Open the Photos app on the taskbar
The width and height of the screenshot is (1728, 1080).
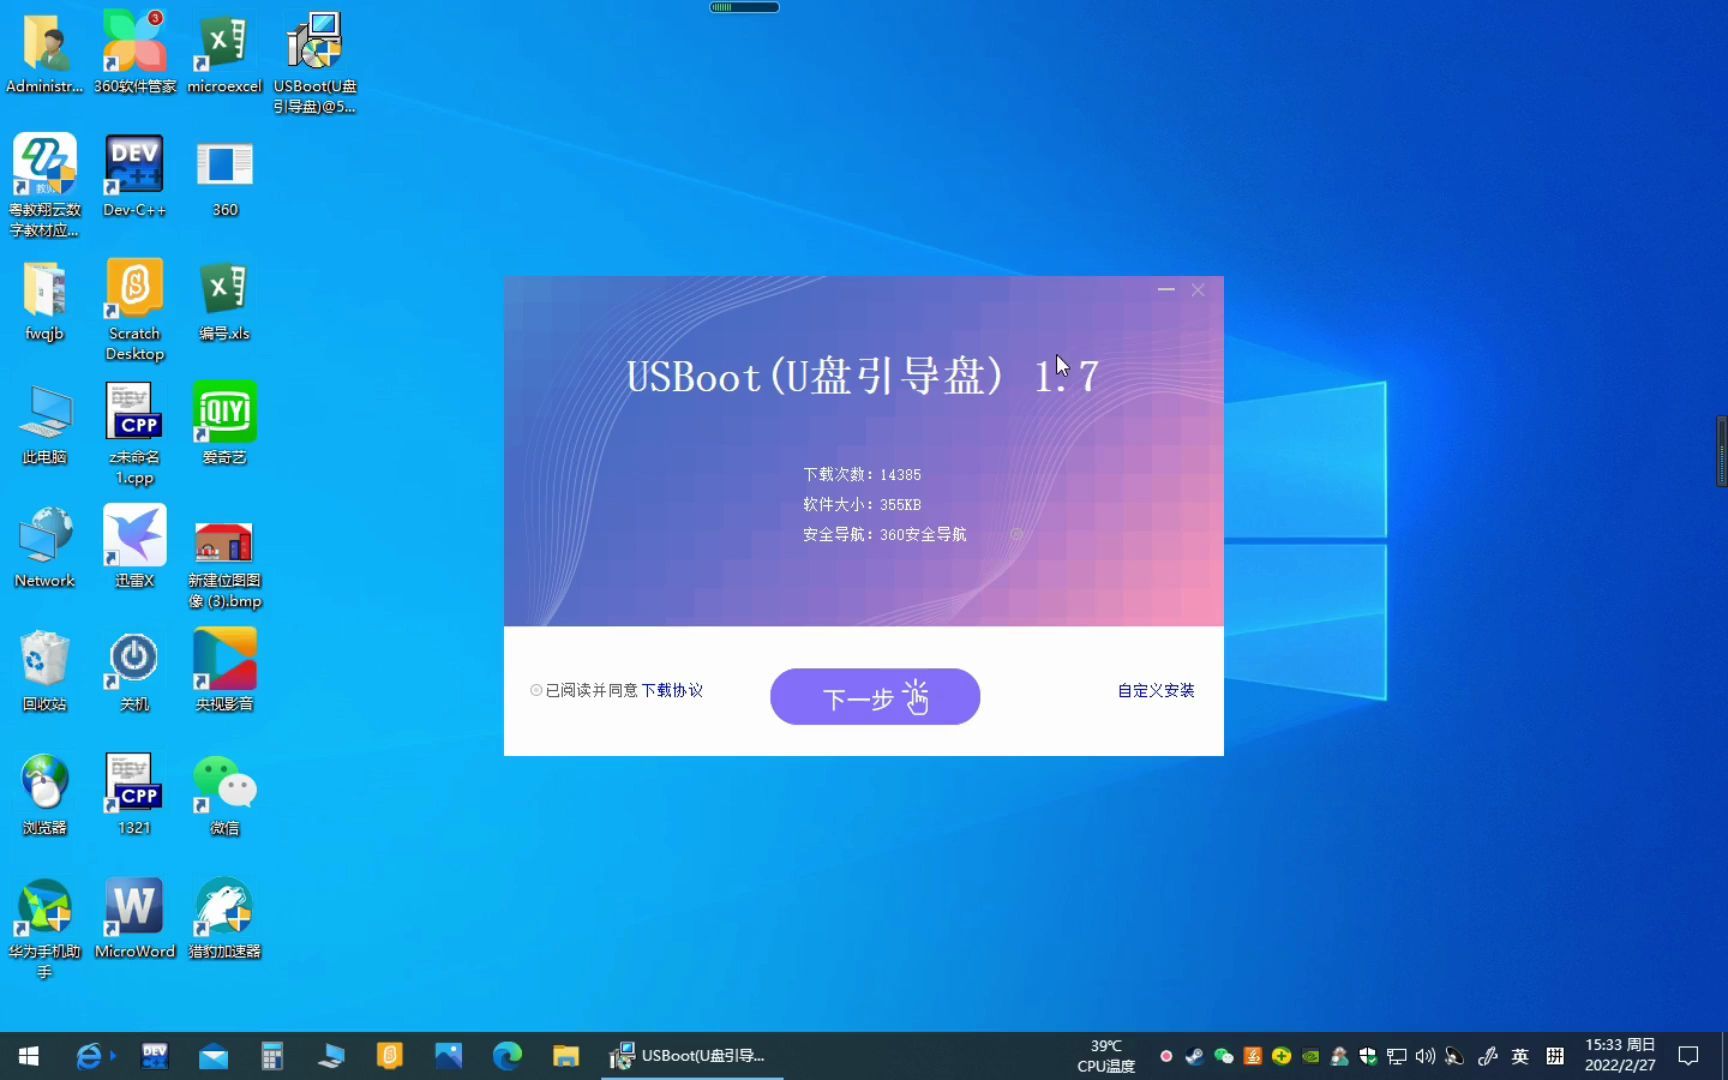click(x=448, y=1056)
